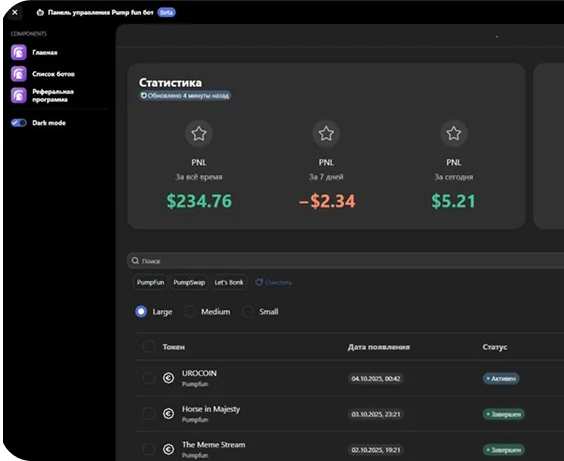Open The Meme Stream token name
Screen dimensions: 564x461
[214, 445]
